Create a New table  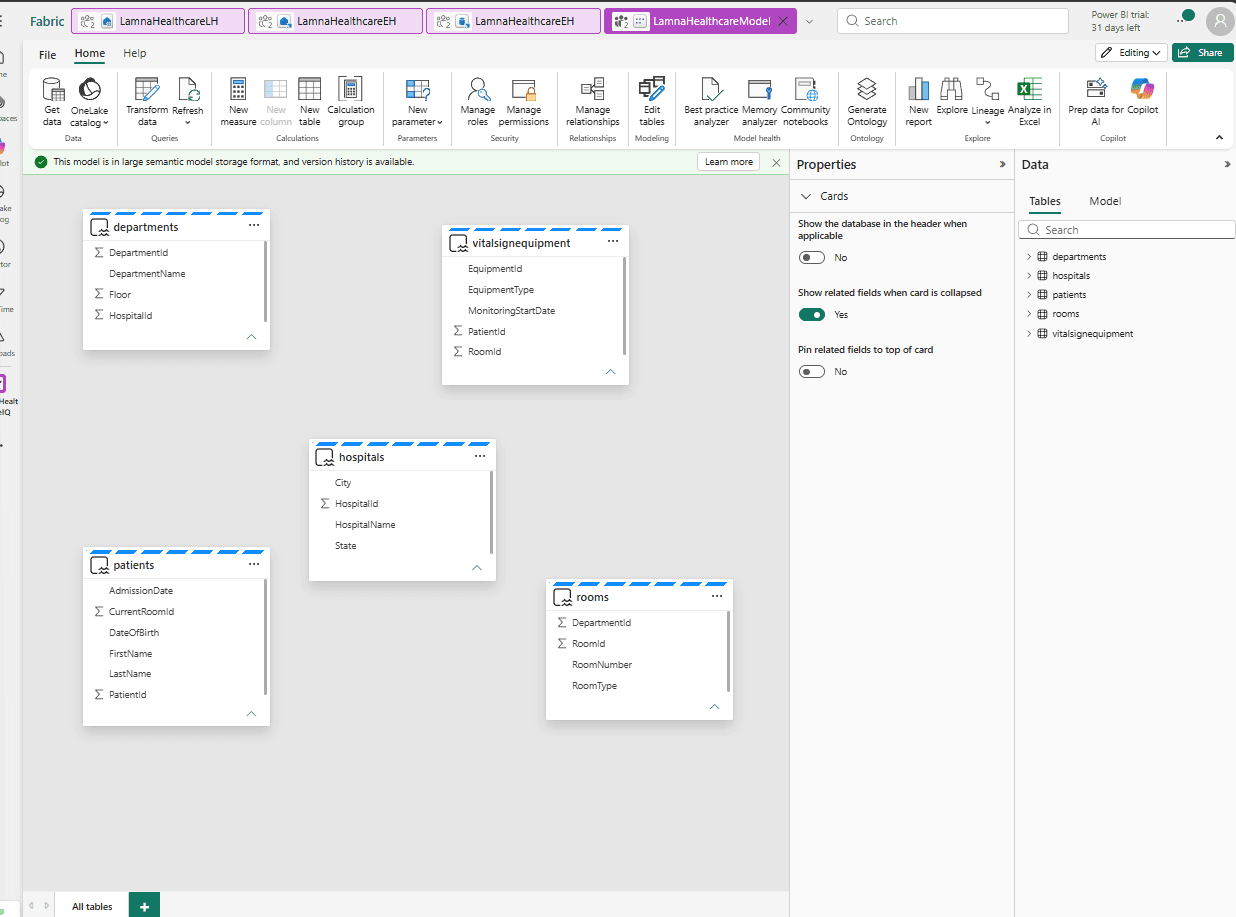point(310,102)
